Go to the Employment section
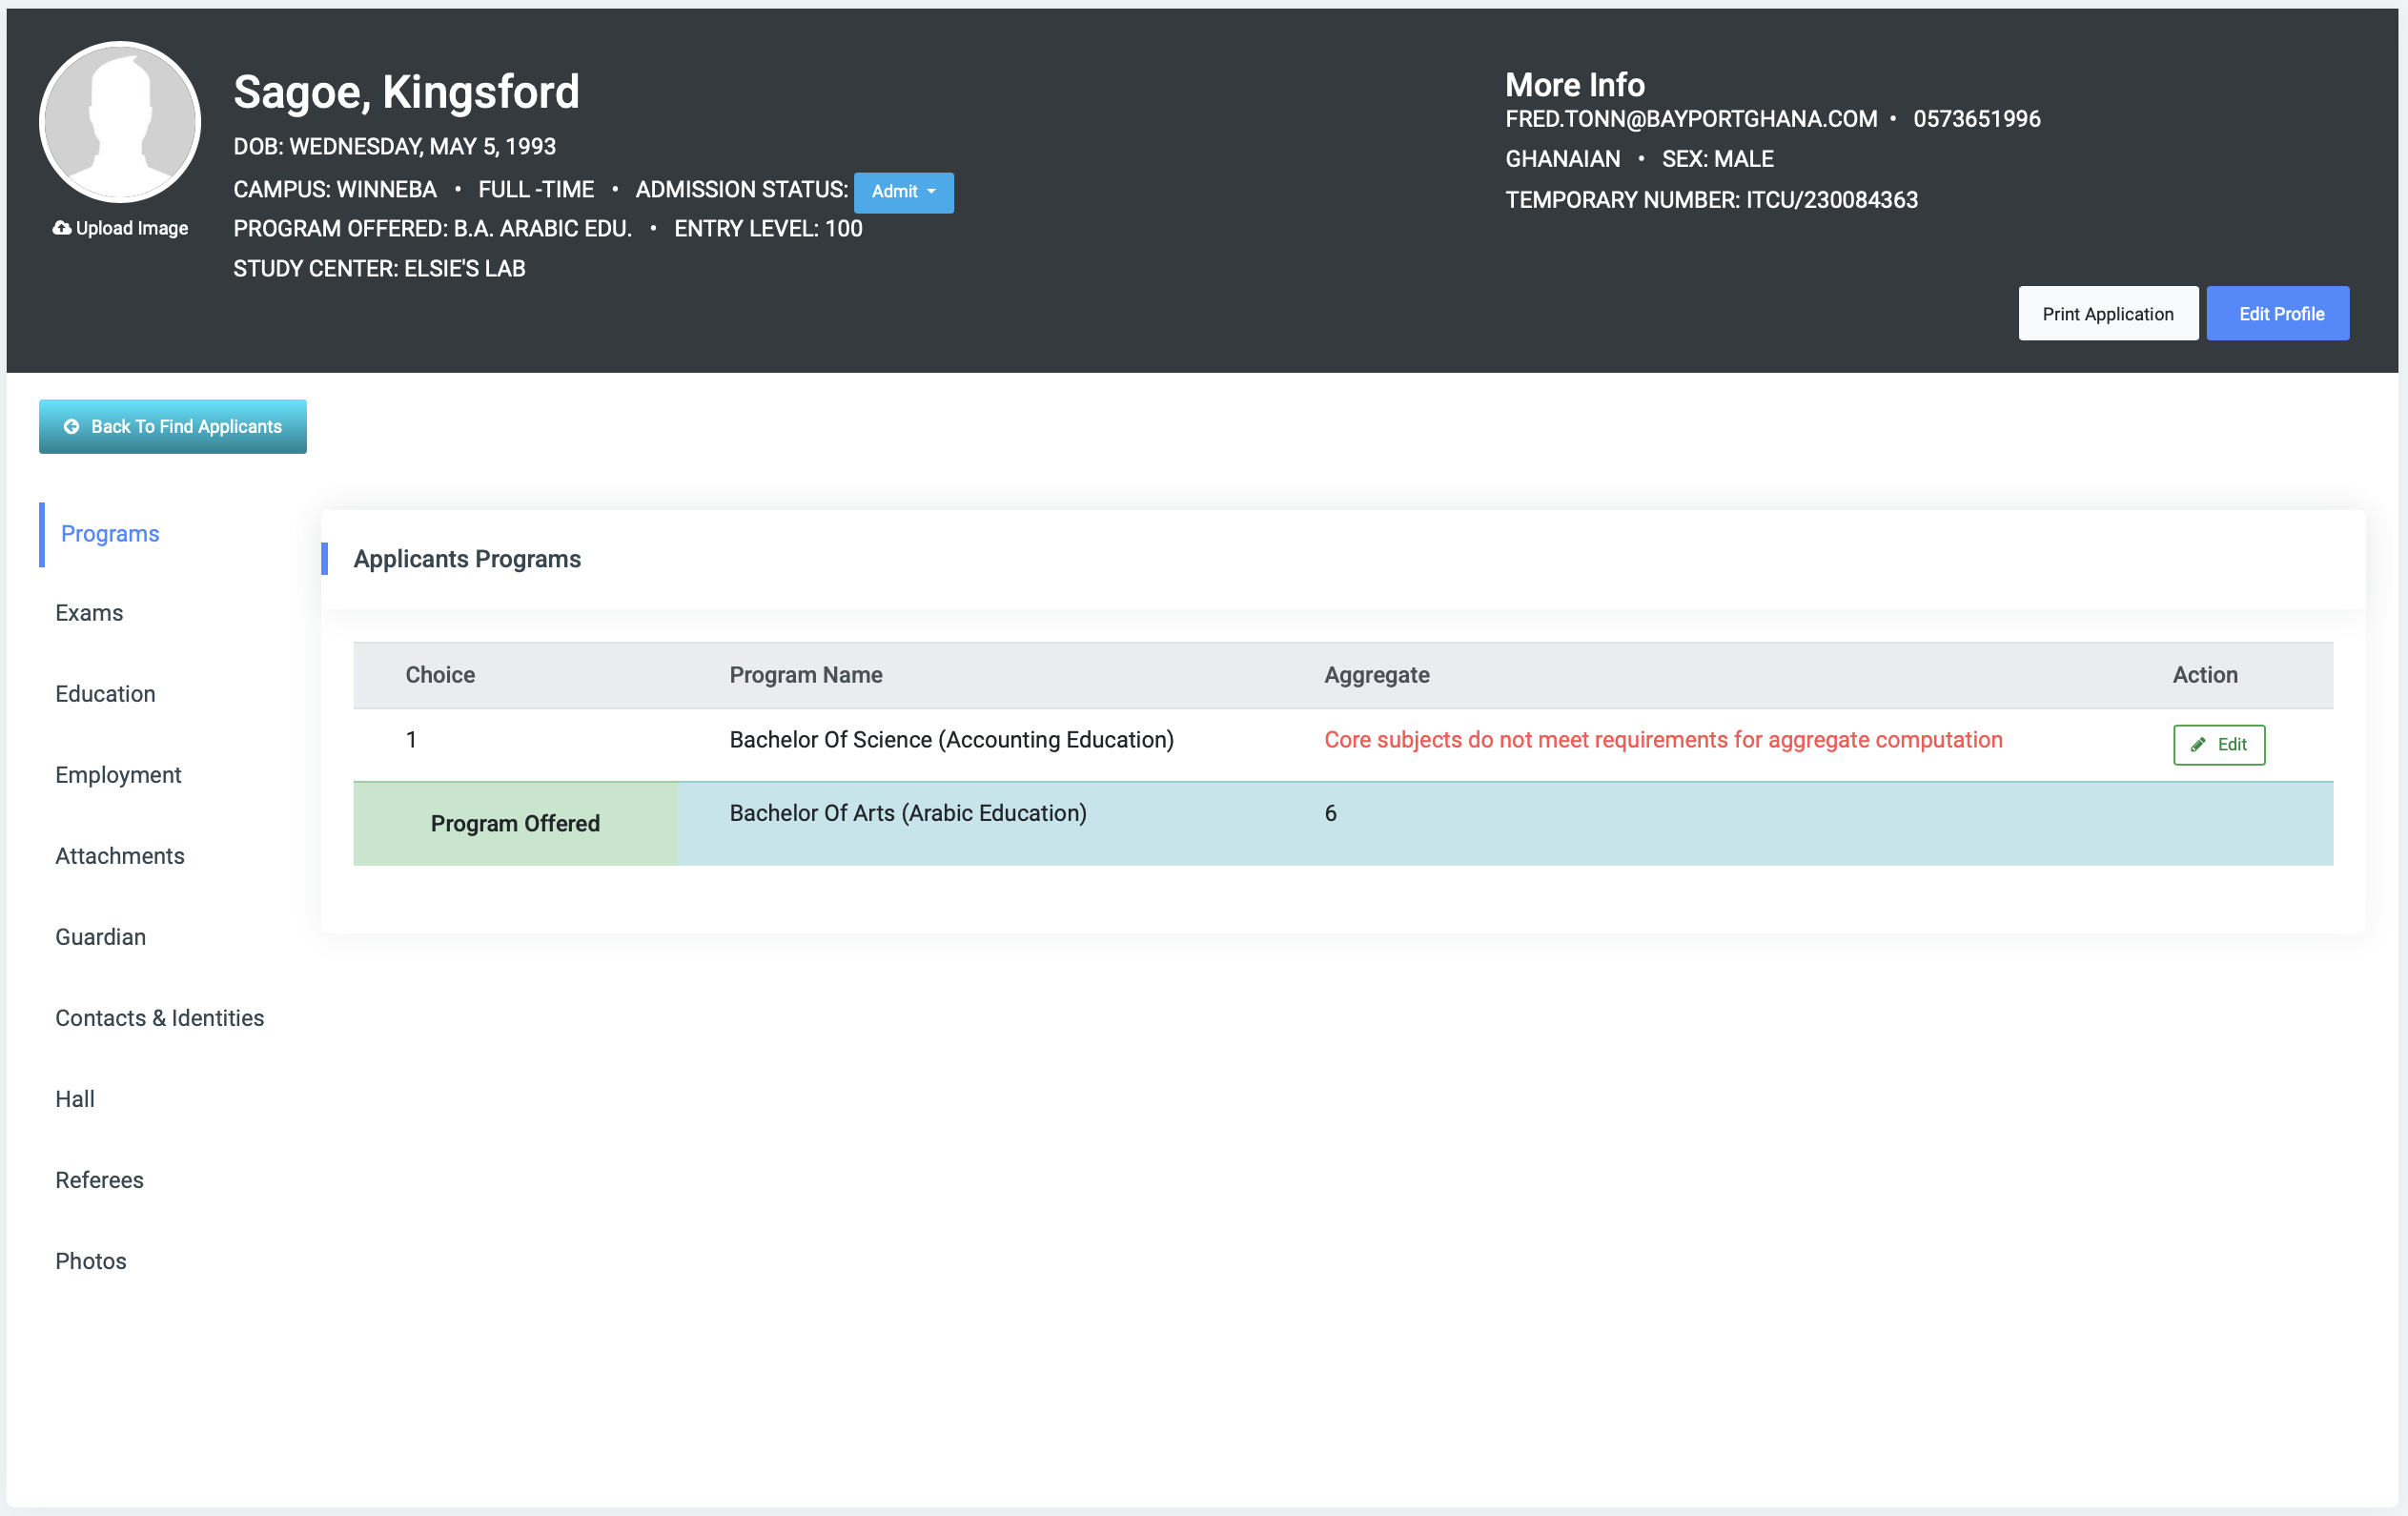This screenshot has width=2408, height=1516. pyautogui.click(x=118, y=775)
